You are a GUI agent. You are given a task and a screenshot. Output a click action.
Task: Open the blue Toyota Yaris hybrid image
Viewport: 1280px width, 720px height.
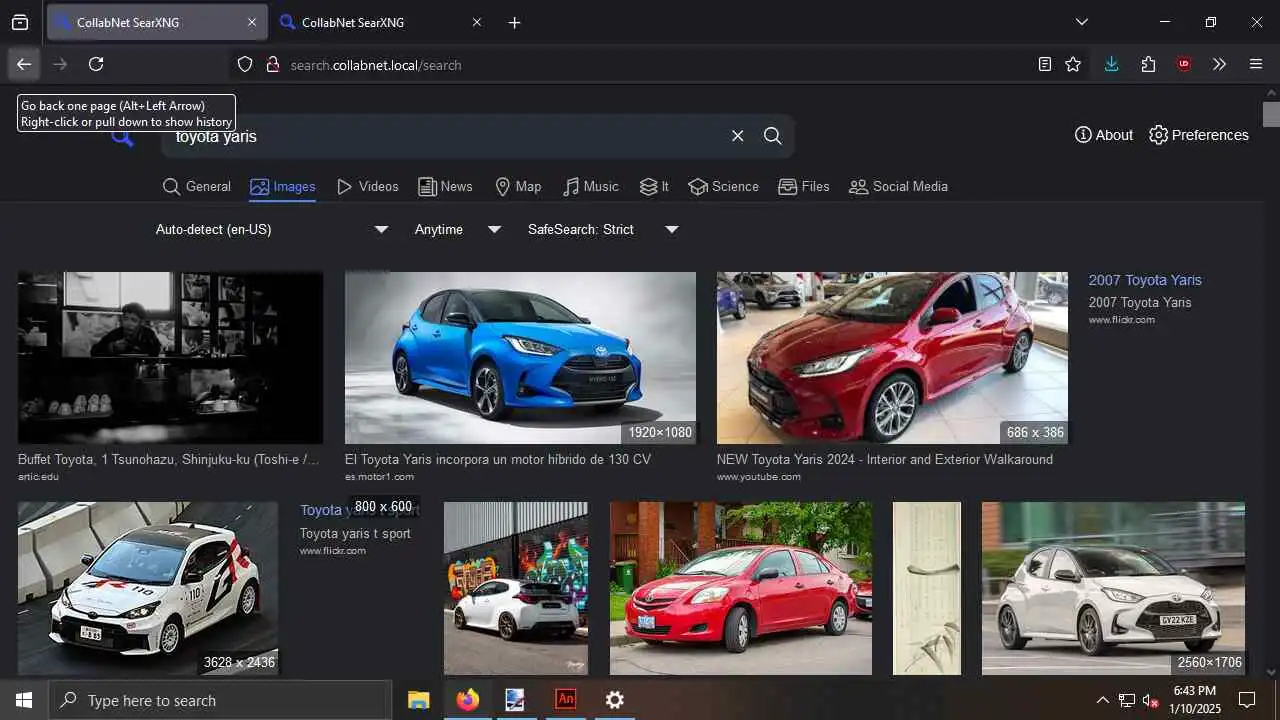(x=520, y=358)
